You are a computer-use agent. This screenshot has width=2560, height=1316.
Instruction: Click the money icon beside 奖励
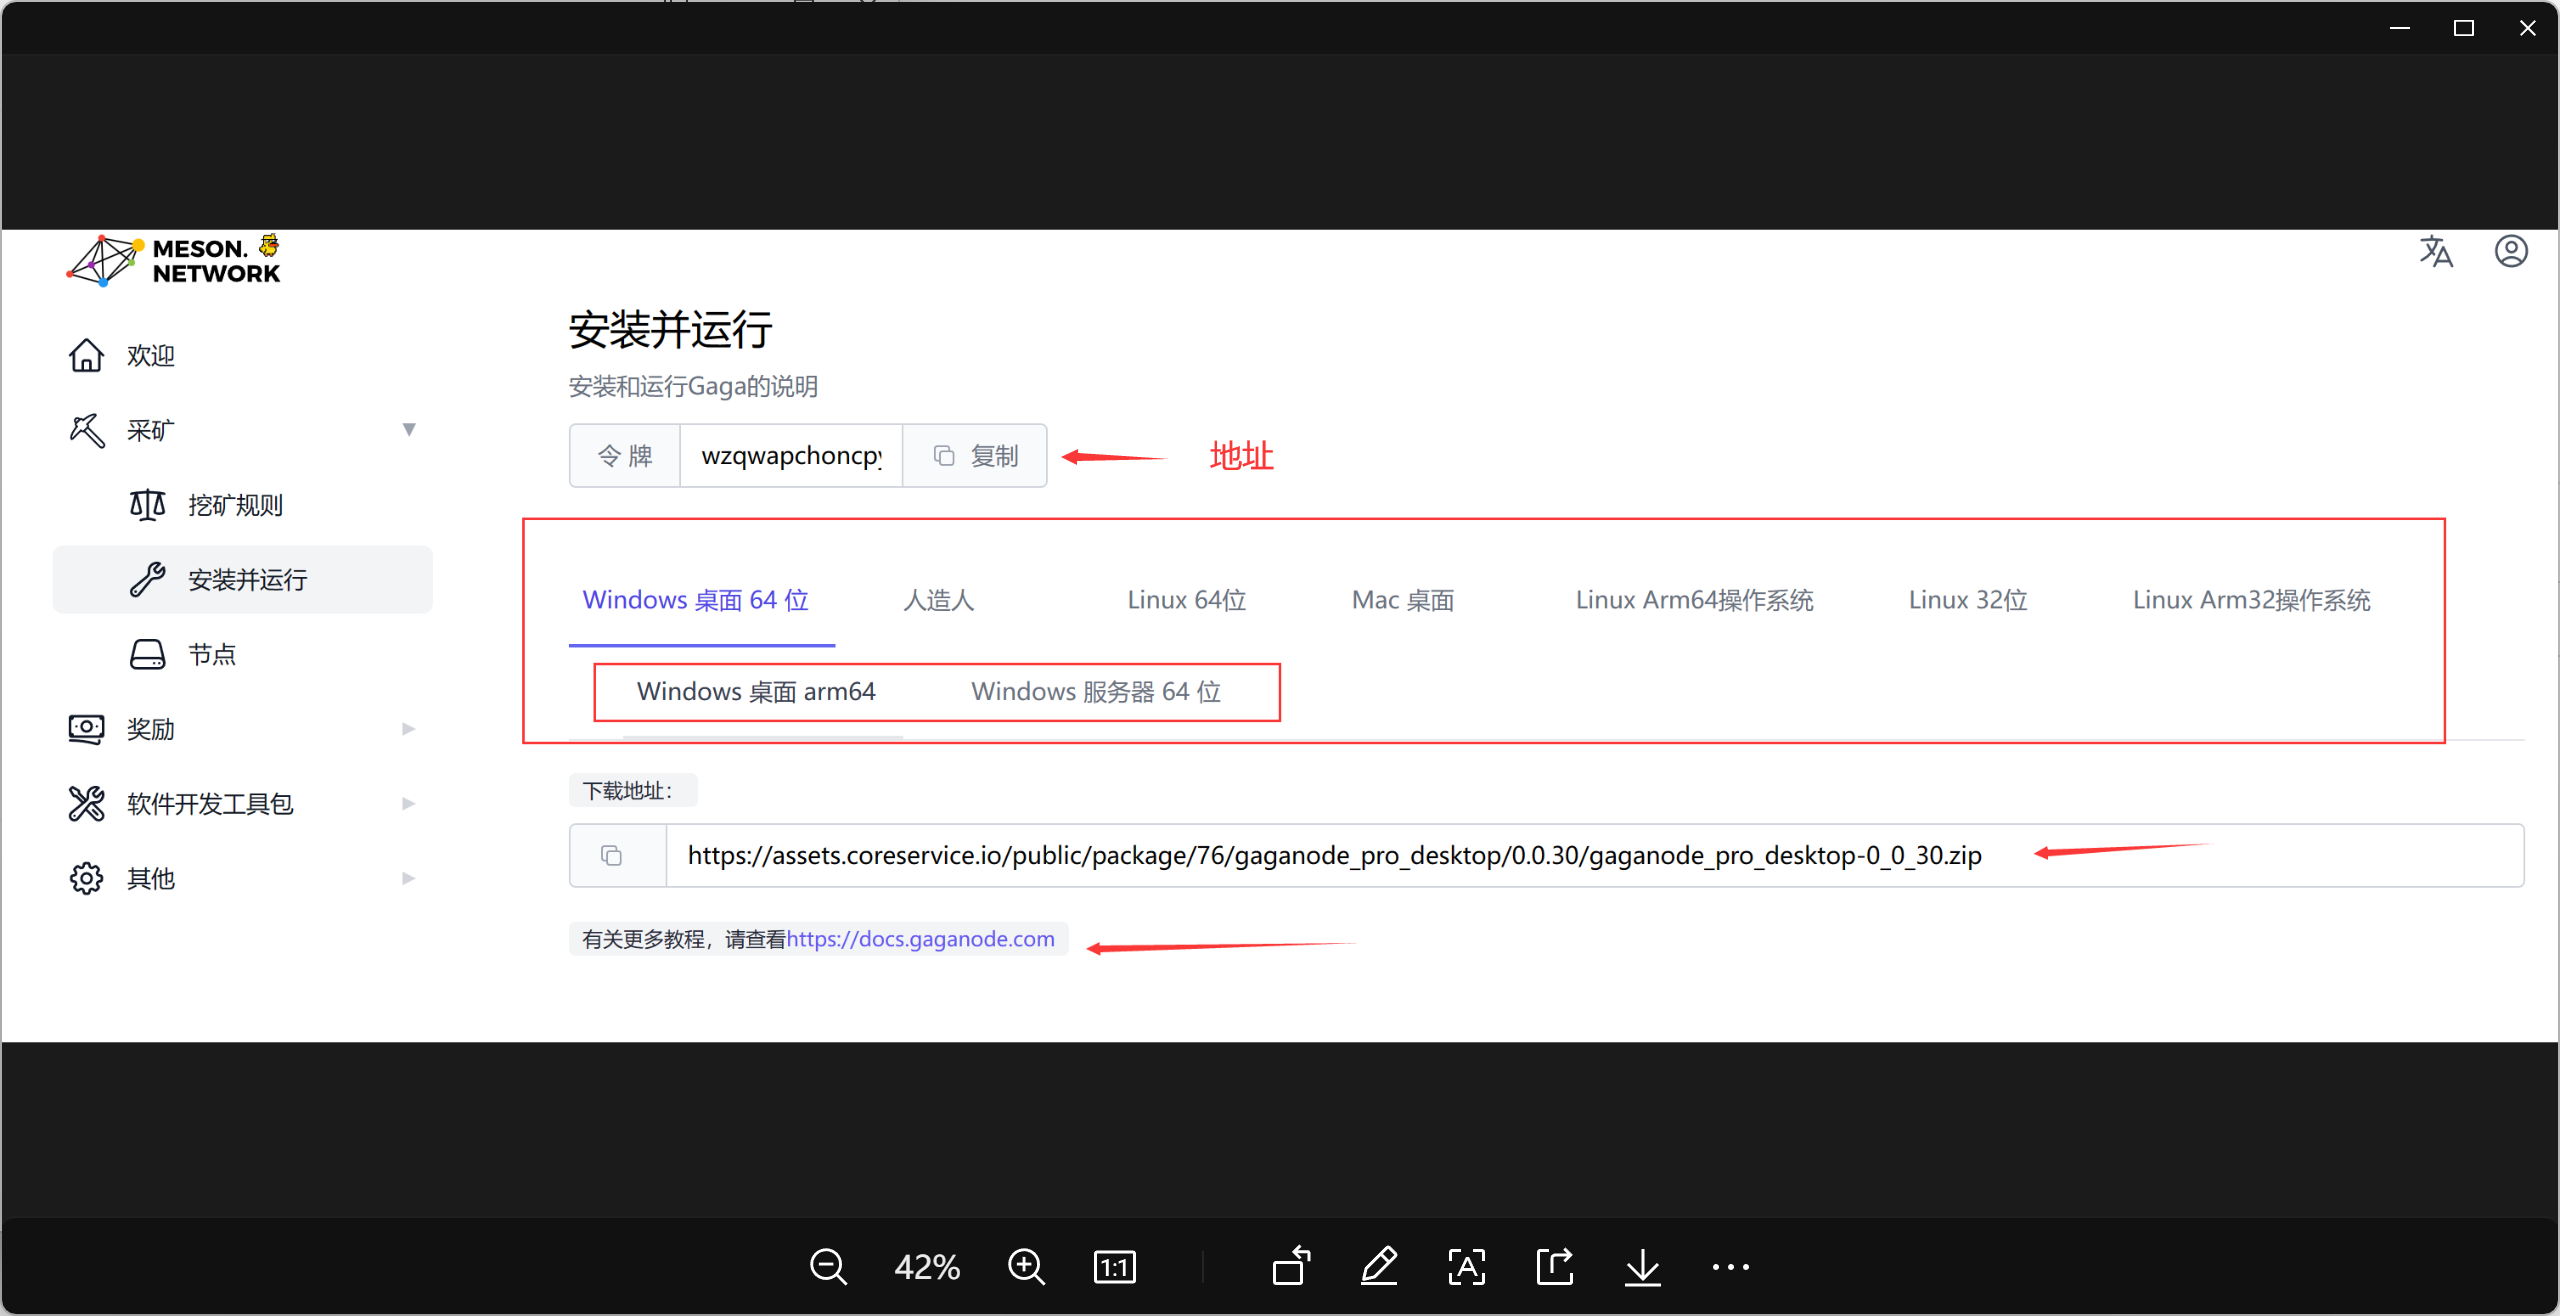click(86, 729)
